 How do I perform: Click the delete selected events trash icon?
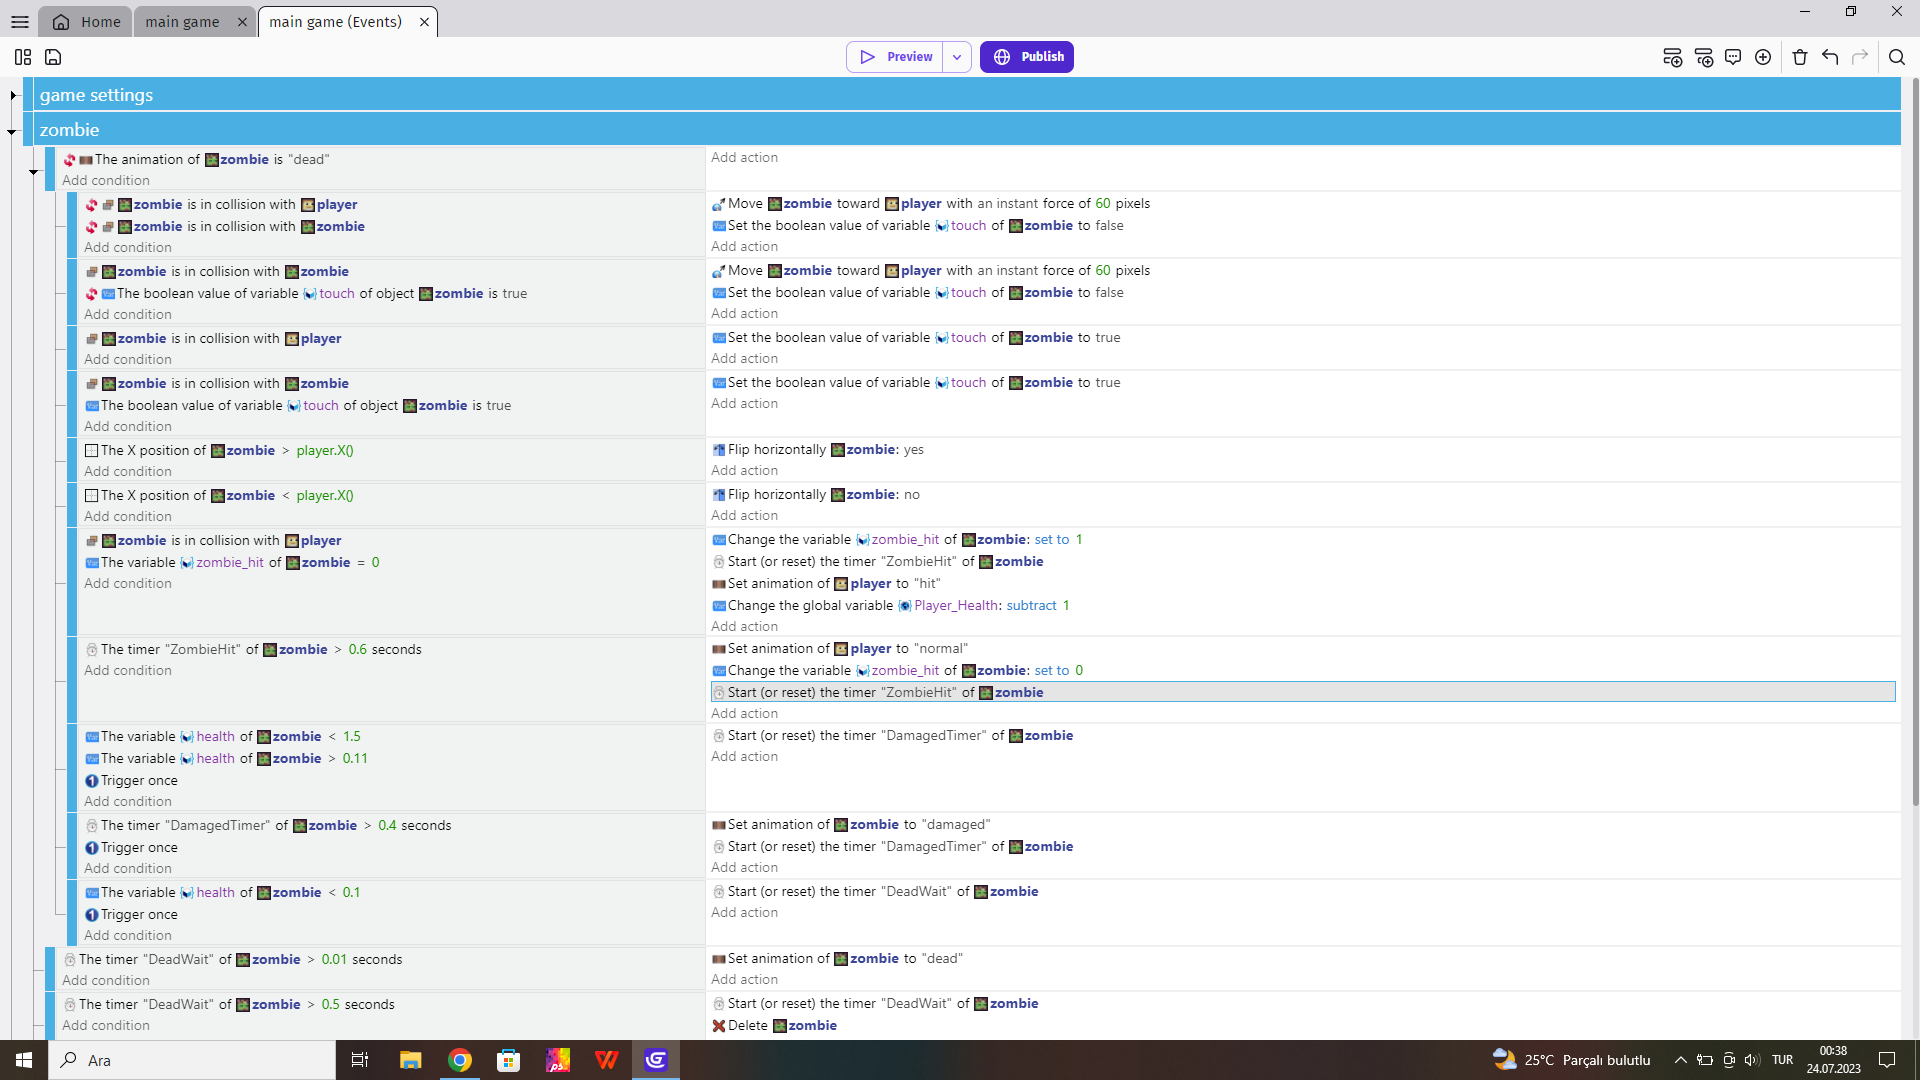1800,57
